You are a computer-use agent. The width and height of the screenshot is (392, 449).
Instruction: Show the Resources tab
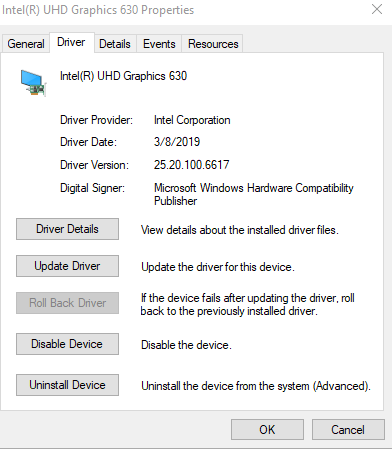[x=213, y=44]
